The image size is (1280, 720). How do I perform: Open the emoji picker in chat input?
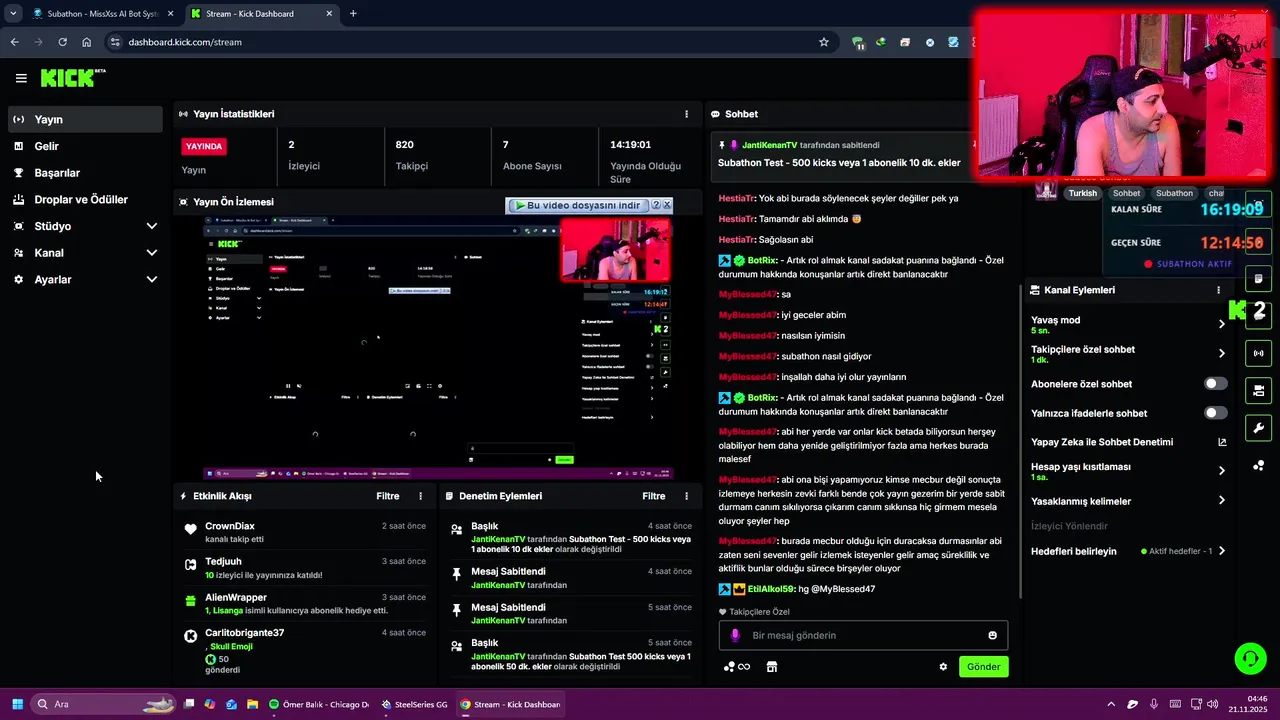click(x=993, y=635)
